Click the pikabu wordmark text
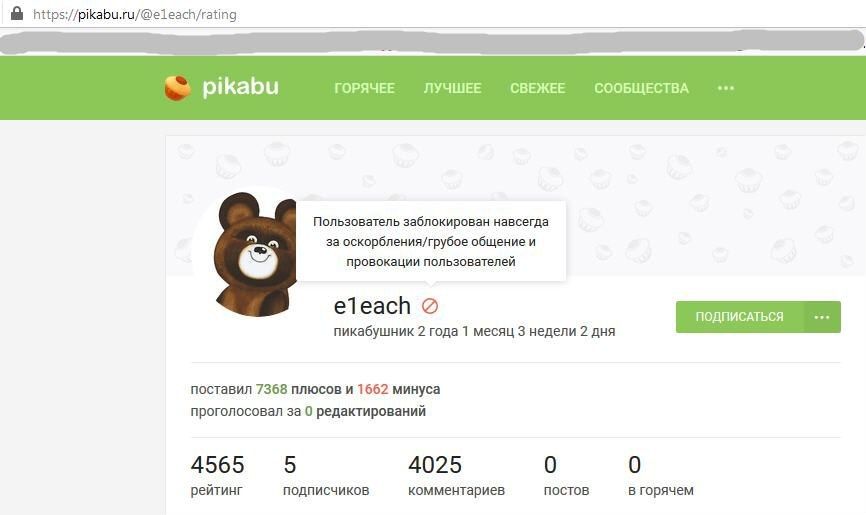The image size is (866, 515). point(240,87)
